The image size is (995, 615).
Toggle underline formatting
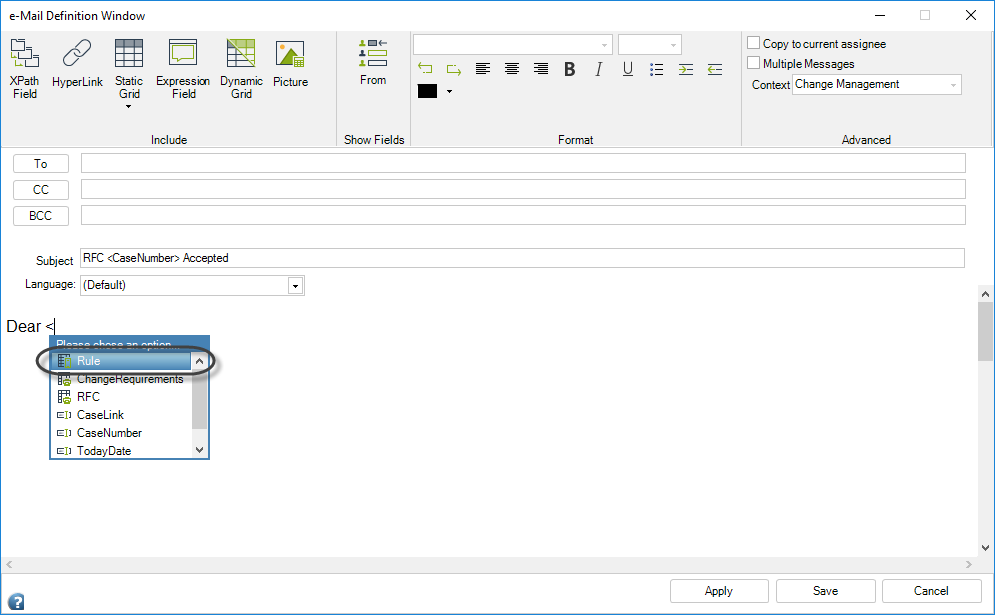(x=628, y=69)
